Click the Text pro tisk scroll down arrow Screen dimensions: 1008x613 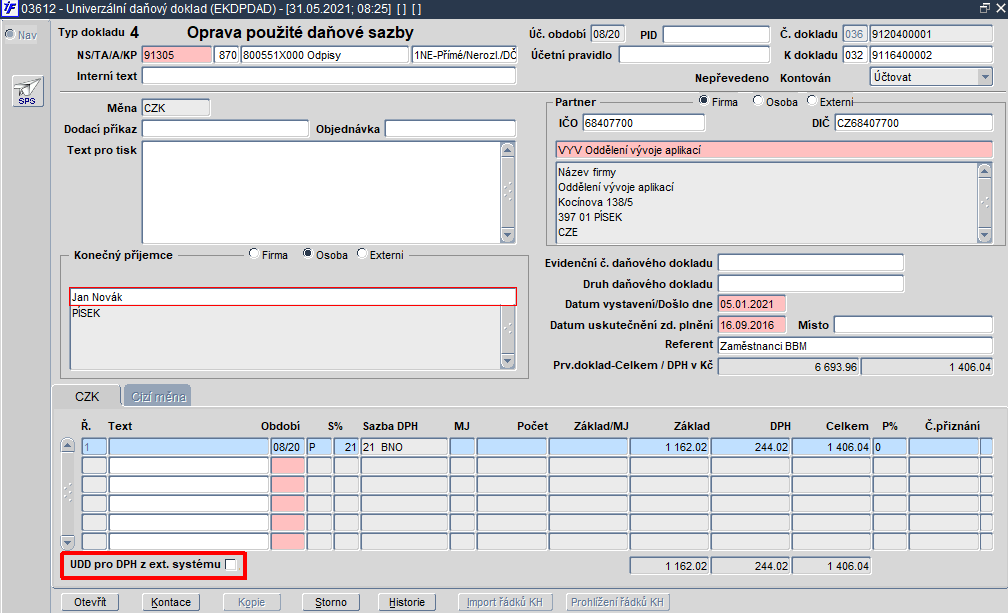click(507, 235)
